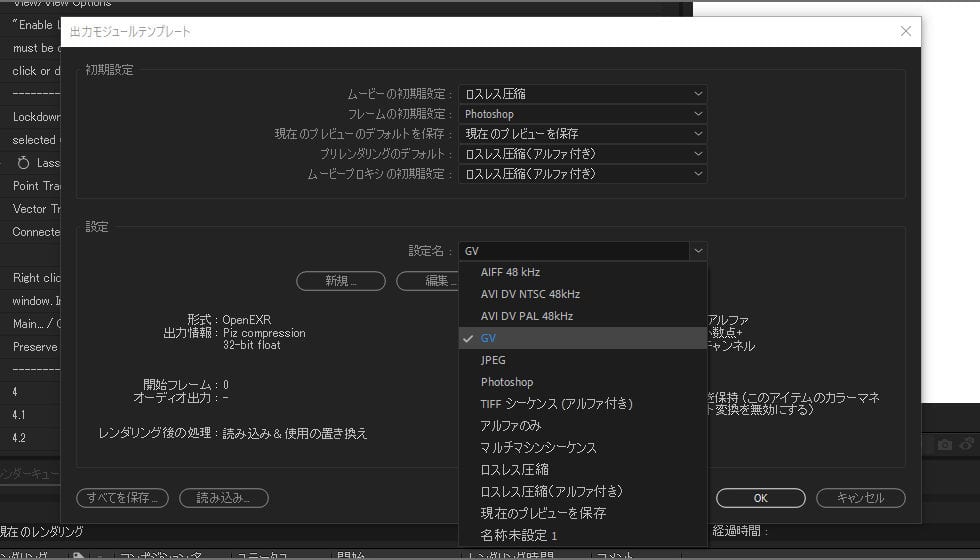Select TIFF シーケンス (アルファ付き) option
This screenshot has height=560, width=980.
(x=582, y=404)
